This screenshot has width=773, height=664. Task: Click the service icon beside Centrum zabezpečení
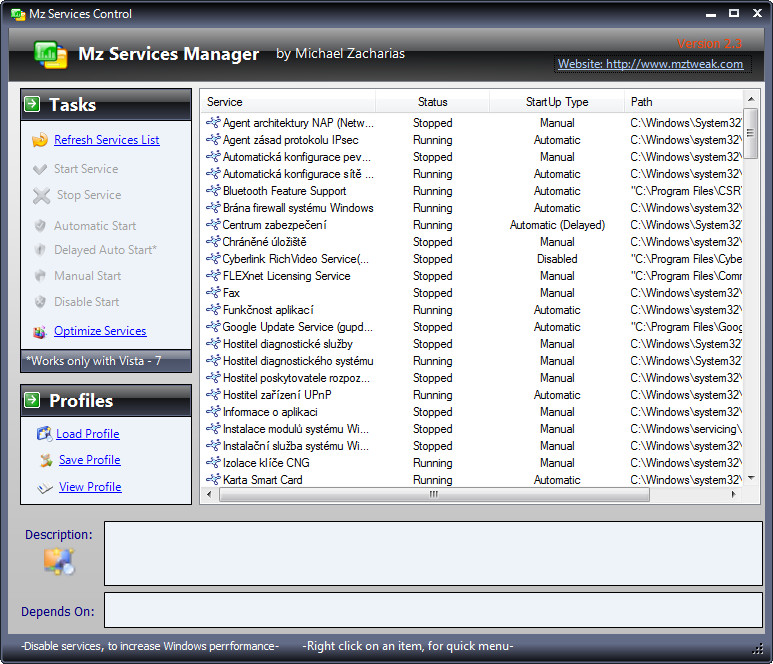coord(213,225)
